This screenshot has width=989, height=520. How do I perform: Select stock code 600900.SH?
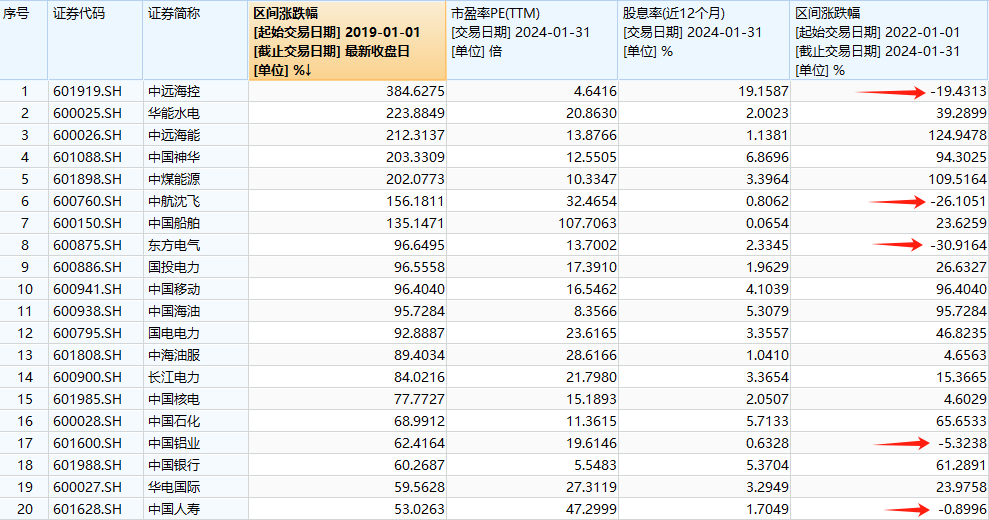(87, 377)
